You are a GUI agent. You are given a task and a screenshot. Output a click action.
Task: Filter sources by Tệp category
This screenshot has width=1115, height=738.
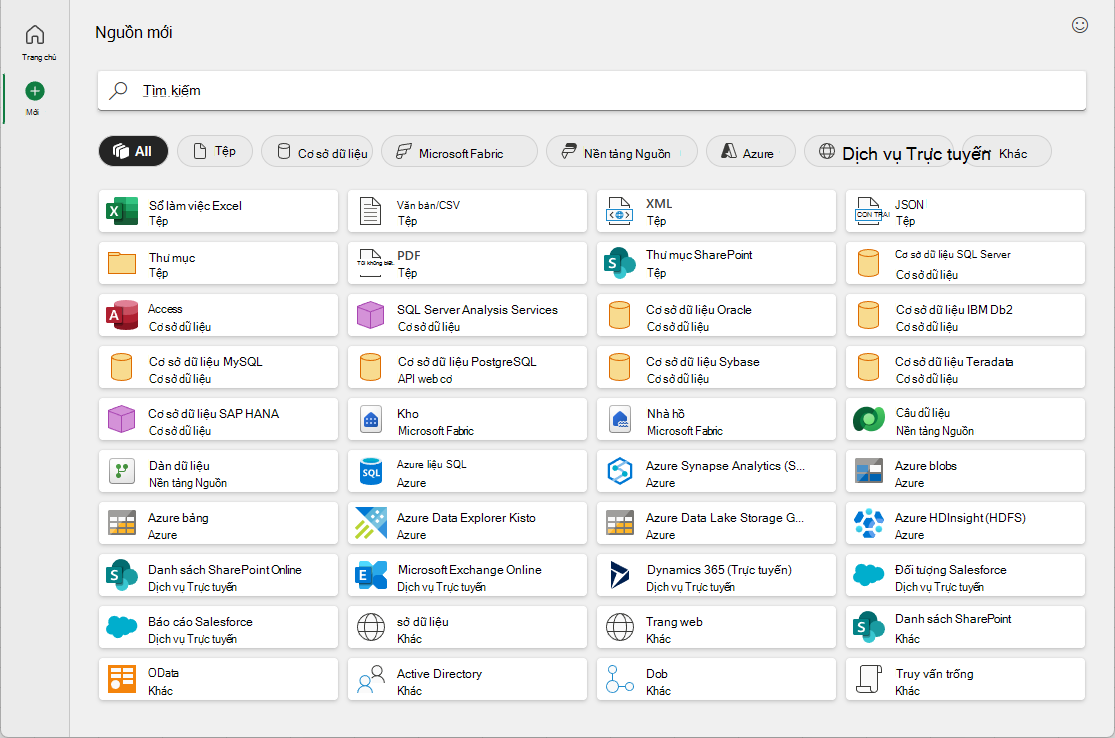click(x=215, y=151)
